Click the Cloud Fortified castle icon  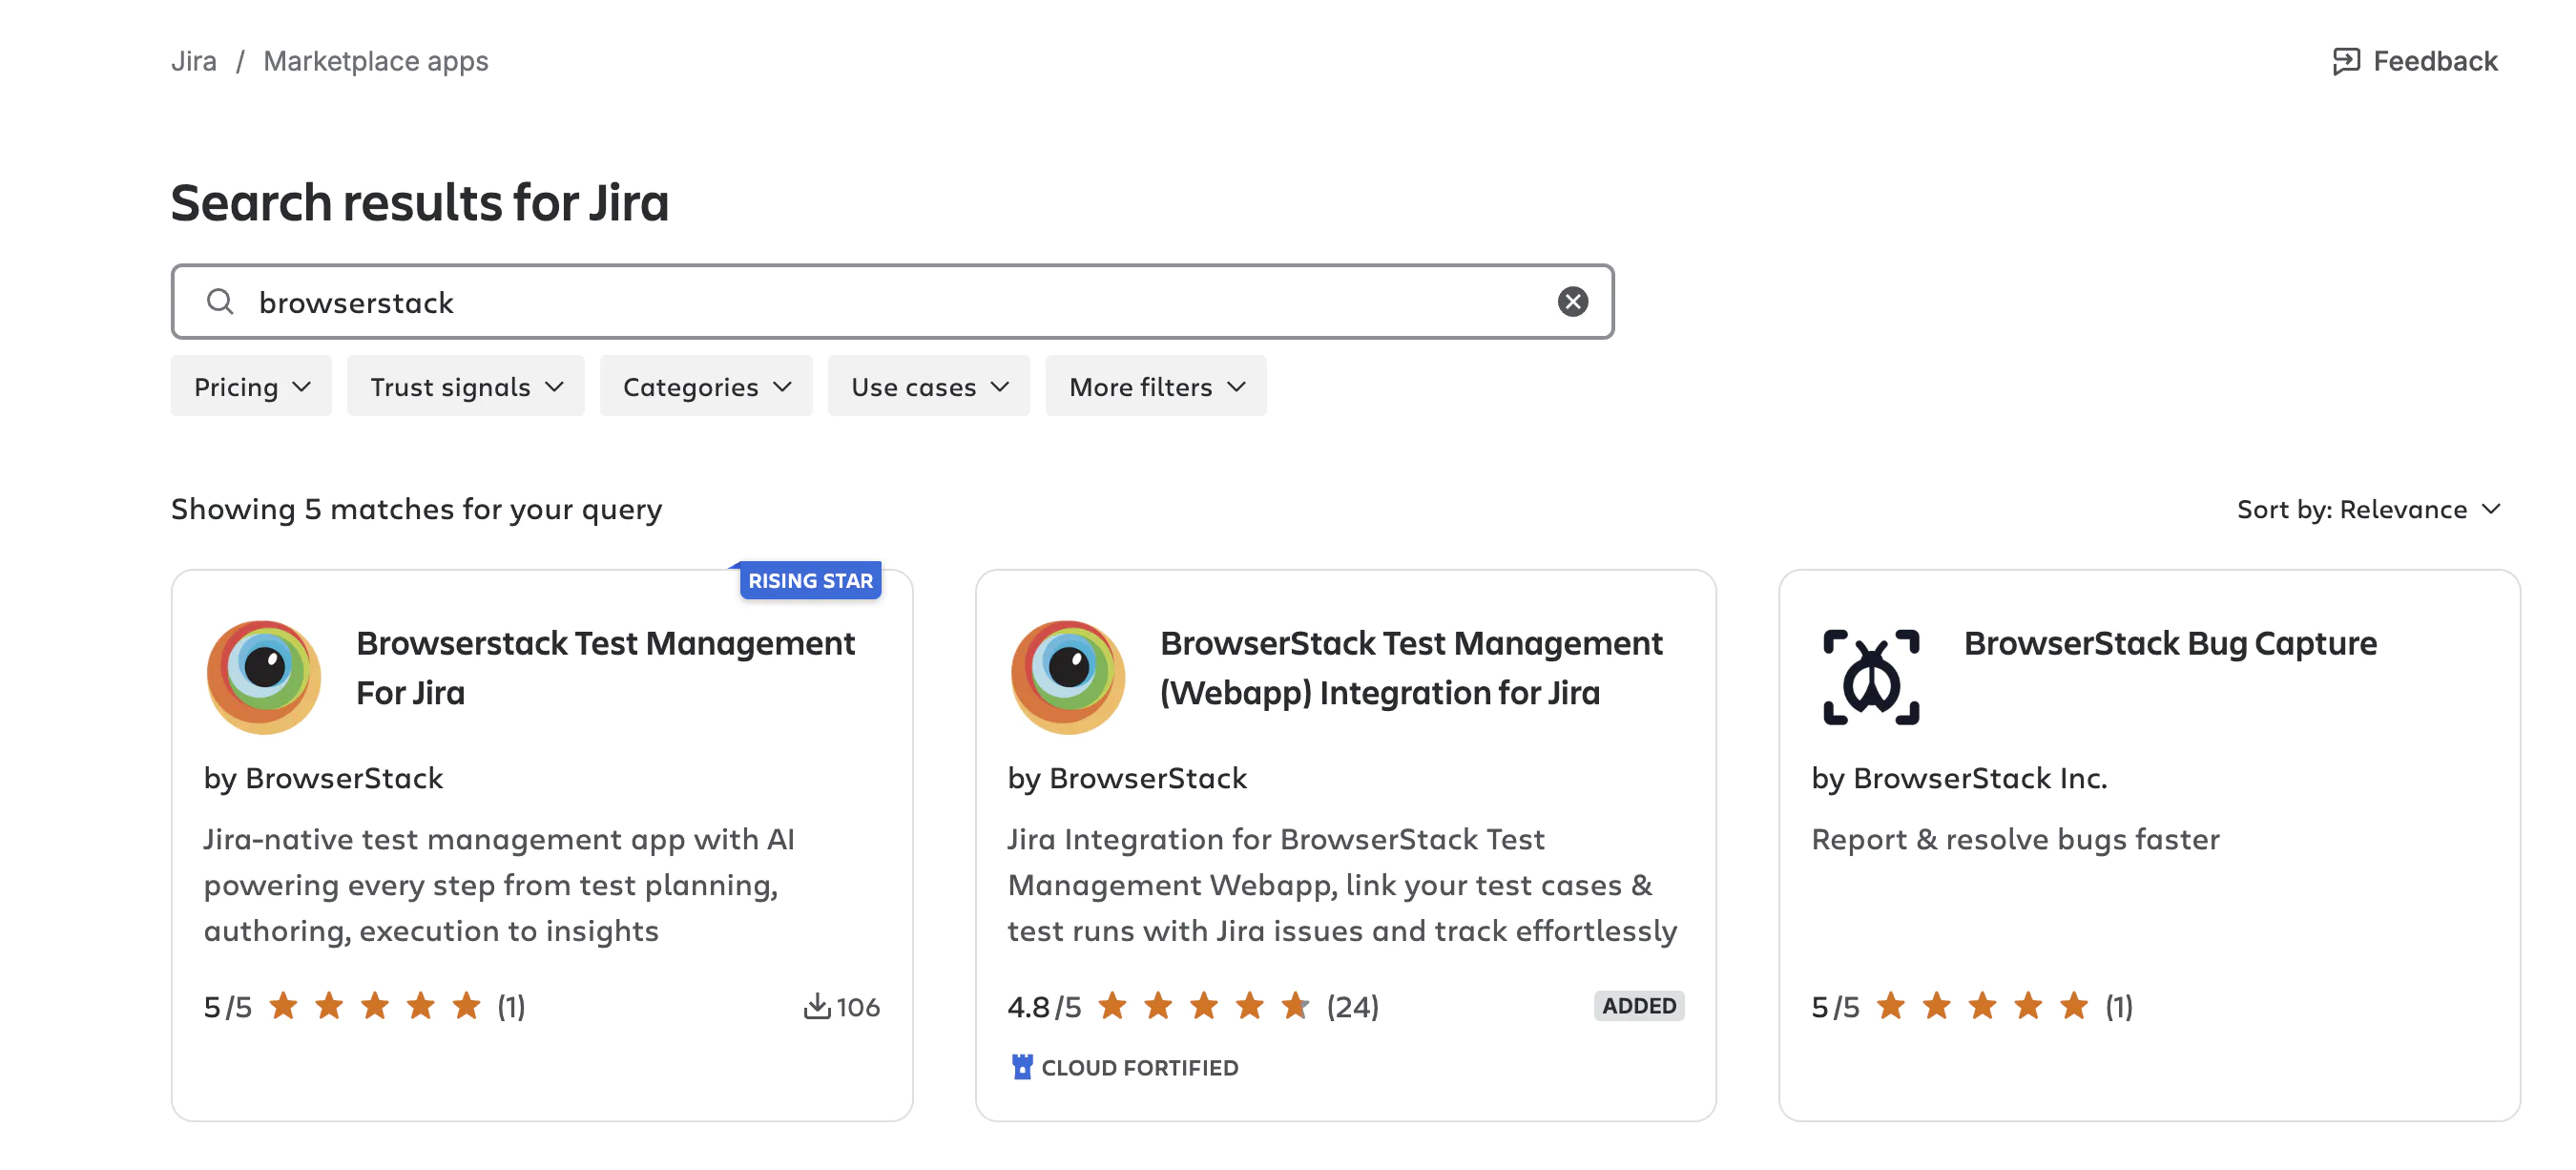coord(1021,1067)
